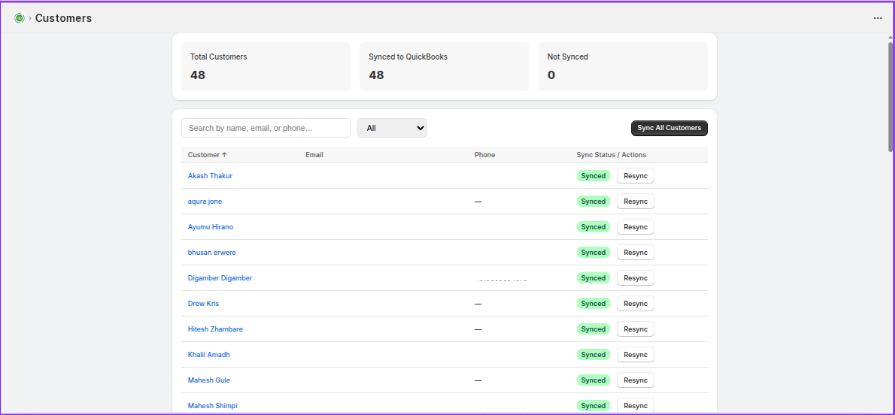Click the Sync All Customers button

(x=669, y=128)
